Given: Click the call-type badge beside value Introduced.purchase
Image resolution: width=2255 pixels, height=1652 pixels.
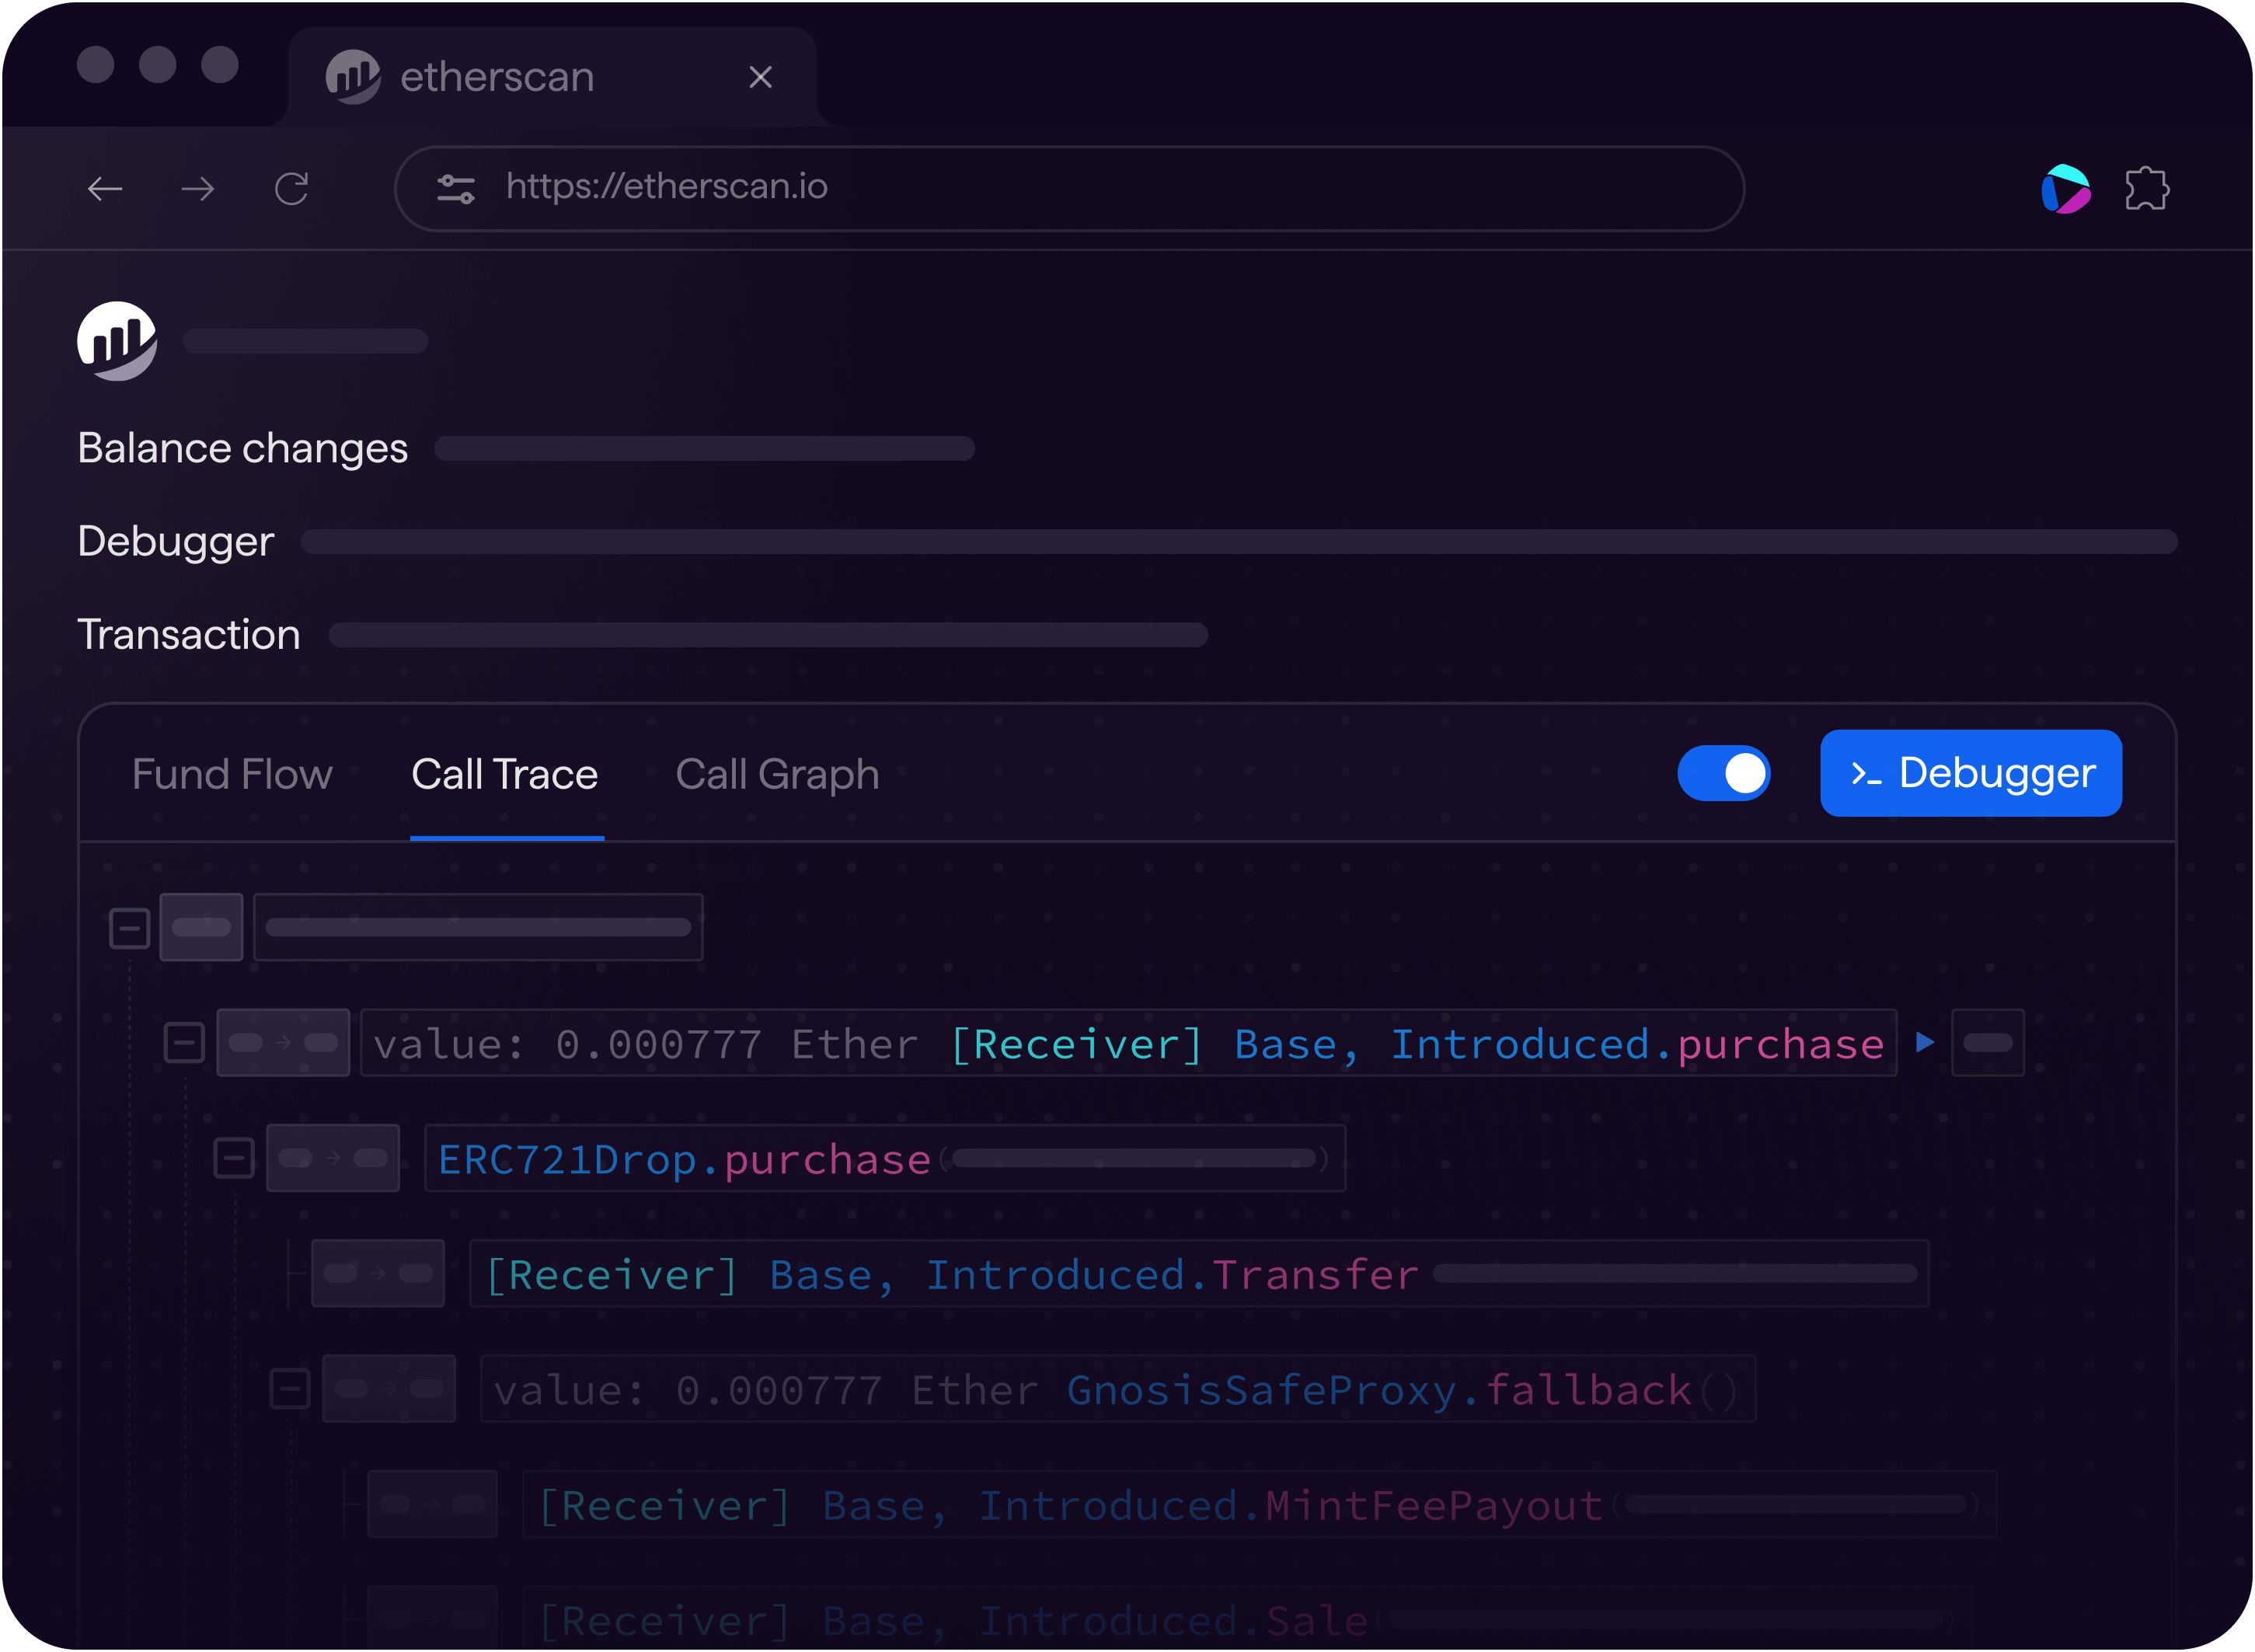Looking at the screenshot, I should 283,1043.
